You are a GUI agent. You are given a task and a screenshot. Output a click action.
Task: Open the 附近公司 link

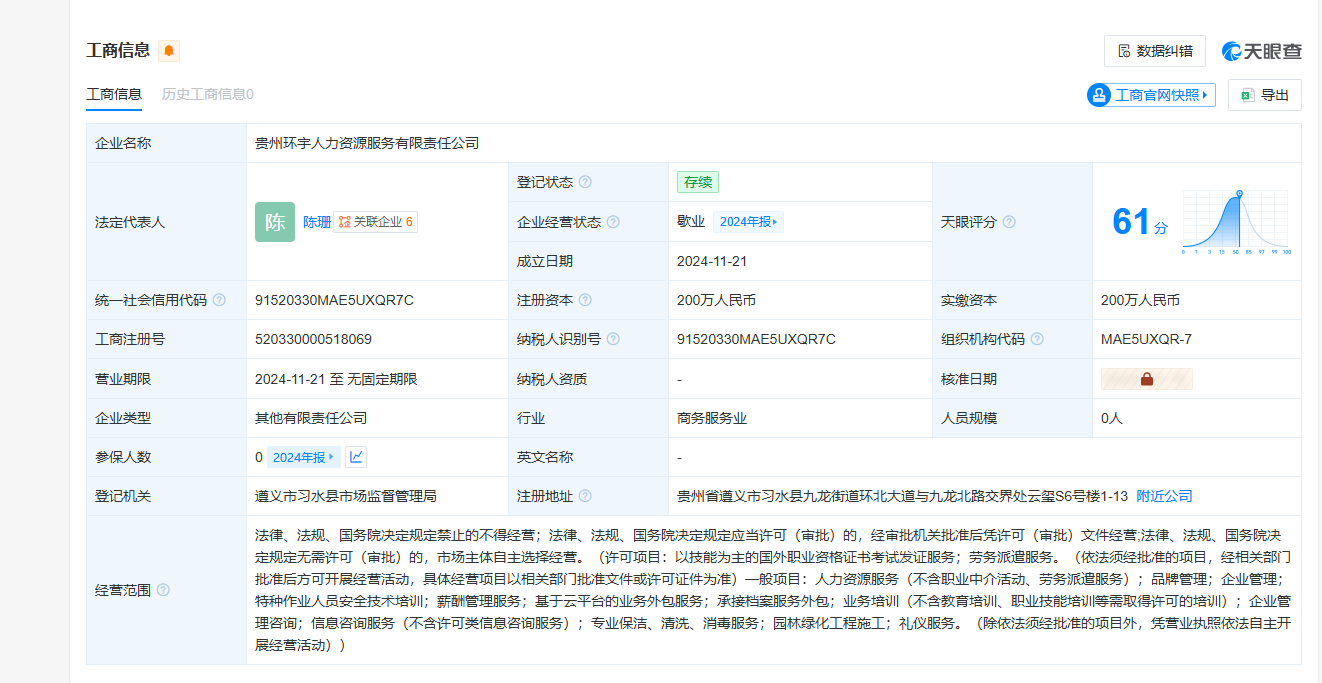(x=1164, y=496)
